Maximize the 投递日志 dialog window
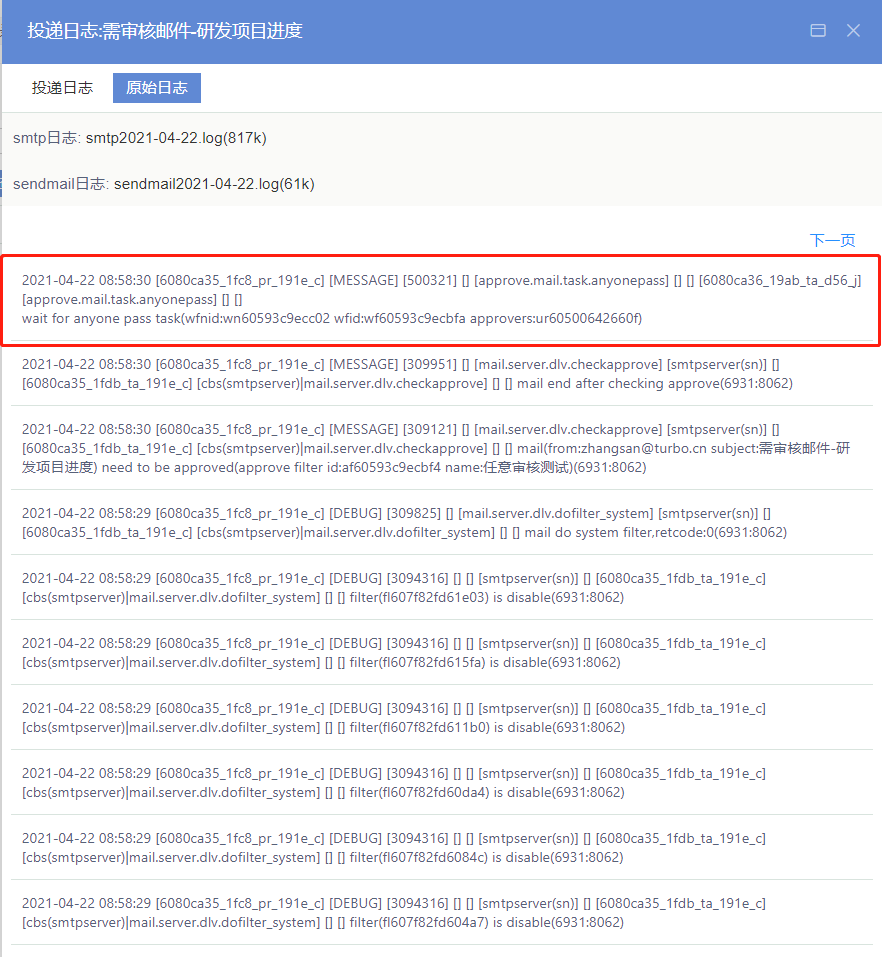Viewport: 882px width, 957px height. 818,31
